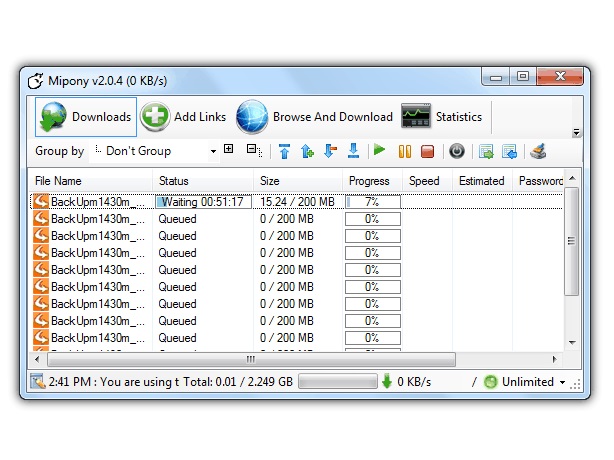The width and height of the screenshot is (614, 460).
Task: Click the '15.24 / 200 MB' size cell
Action: click(x=297, y=202)
